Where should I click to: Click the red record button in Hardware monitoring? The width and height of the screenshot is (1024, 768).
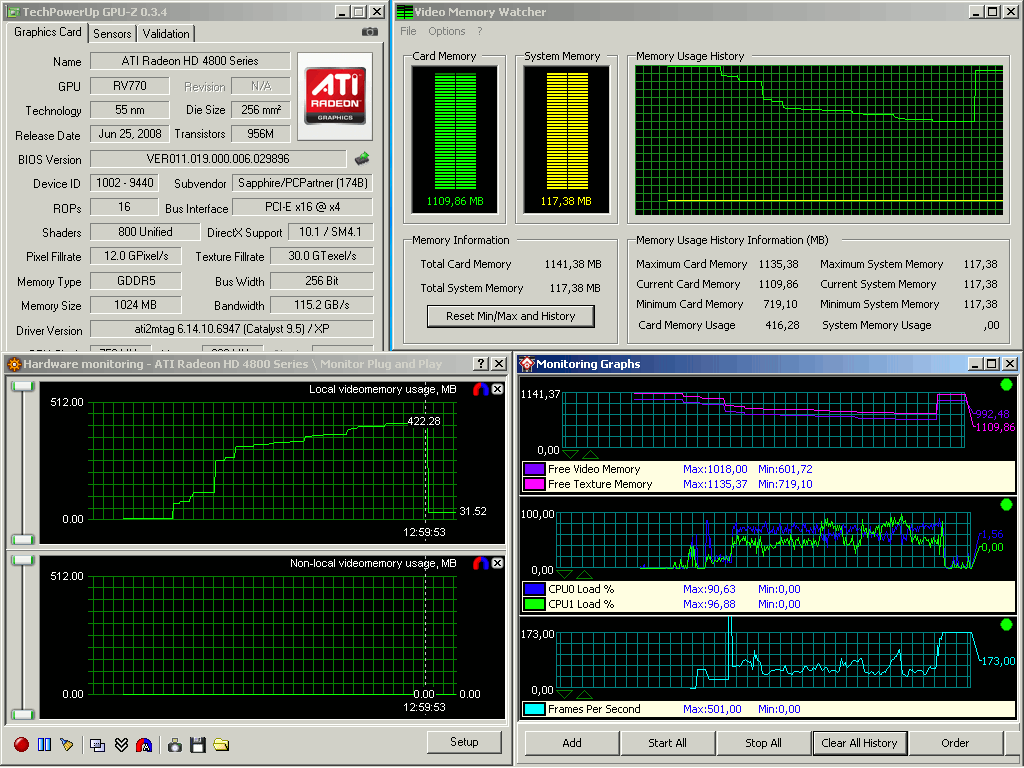[21, 744]
